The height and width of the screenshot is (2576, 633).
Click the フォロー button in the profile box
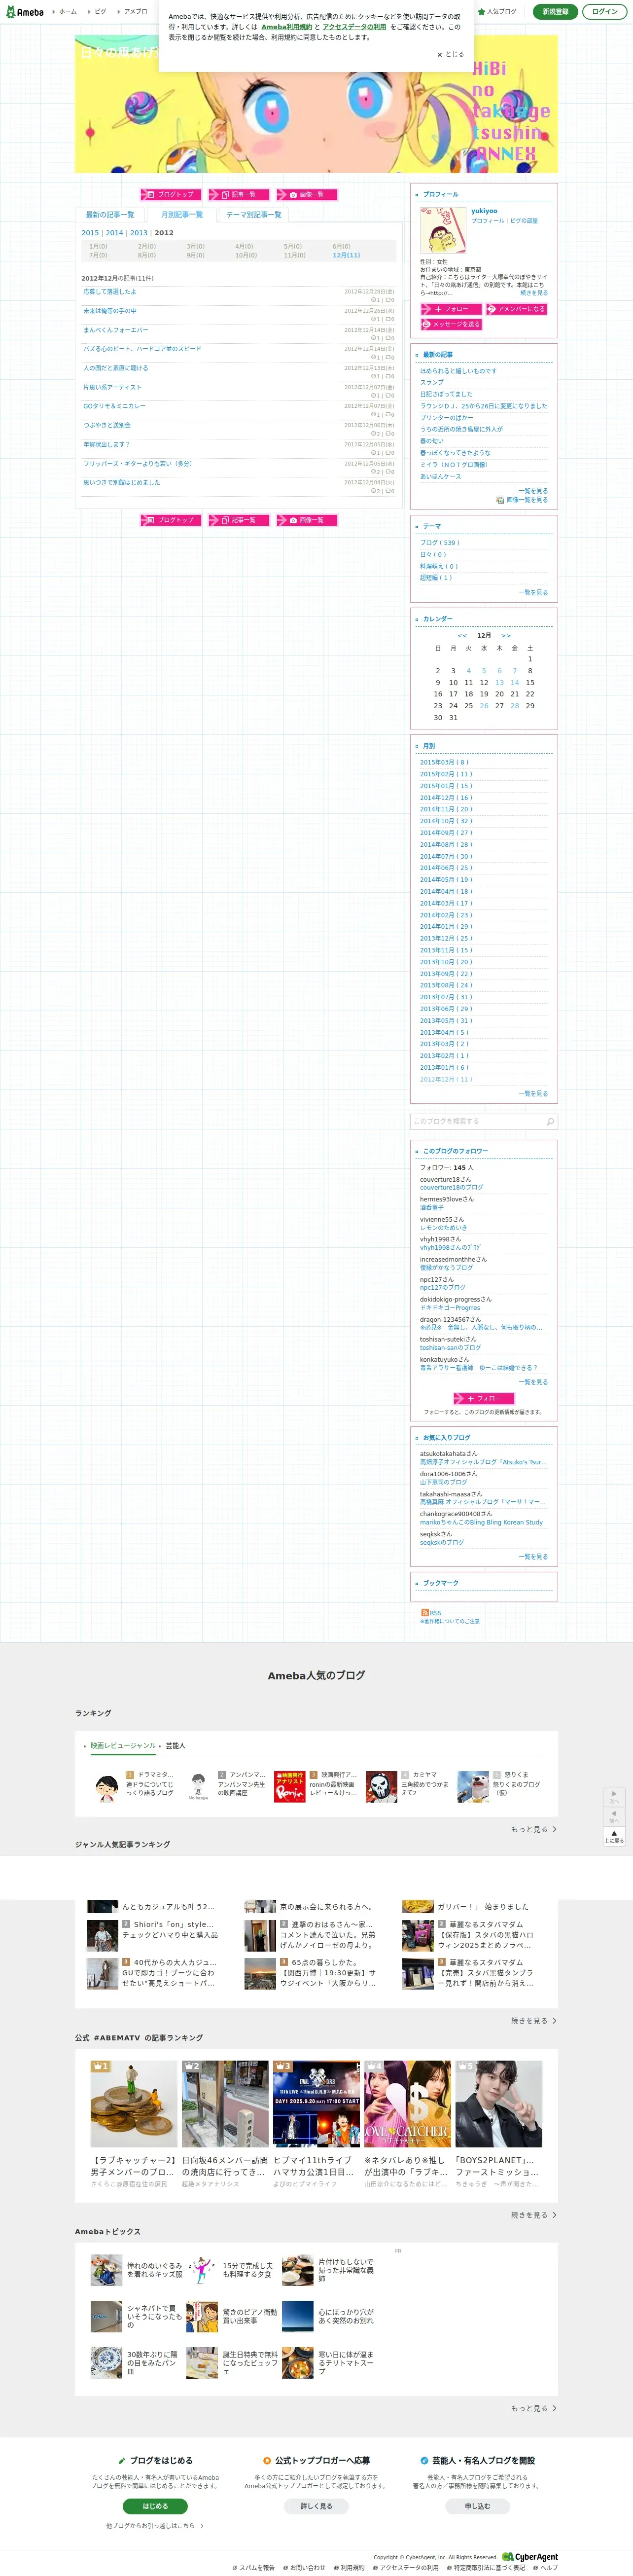[451, 309]
